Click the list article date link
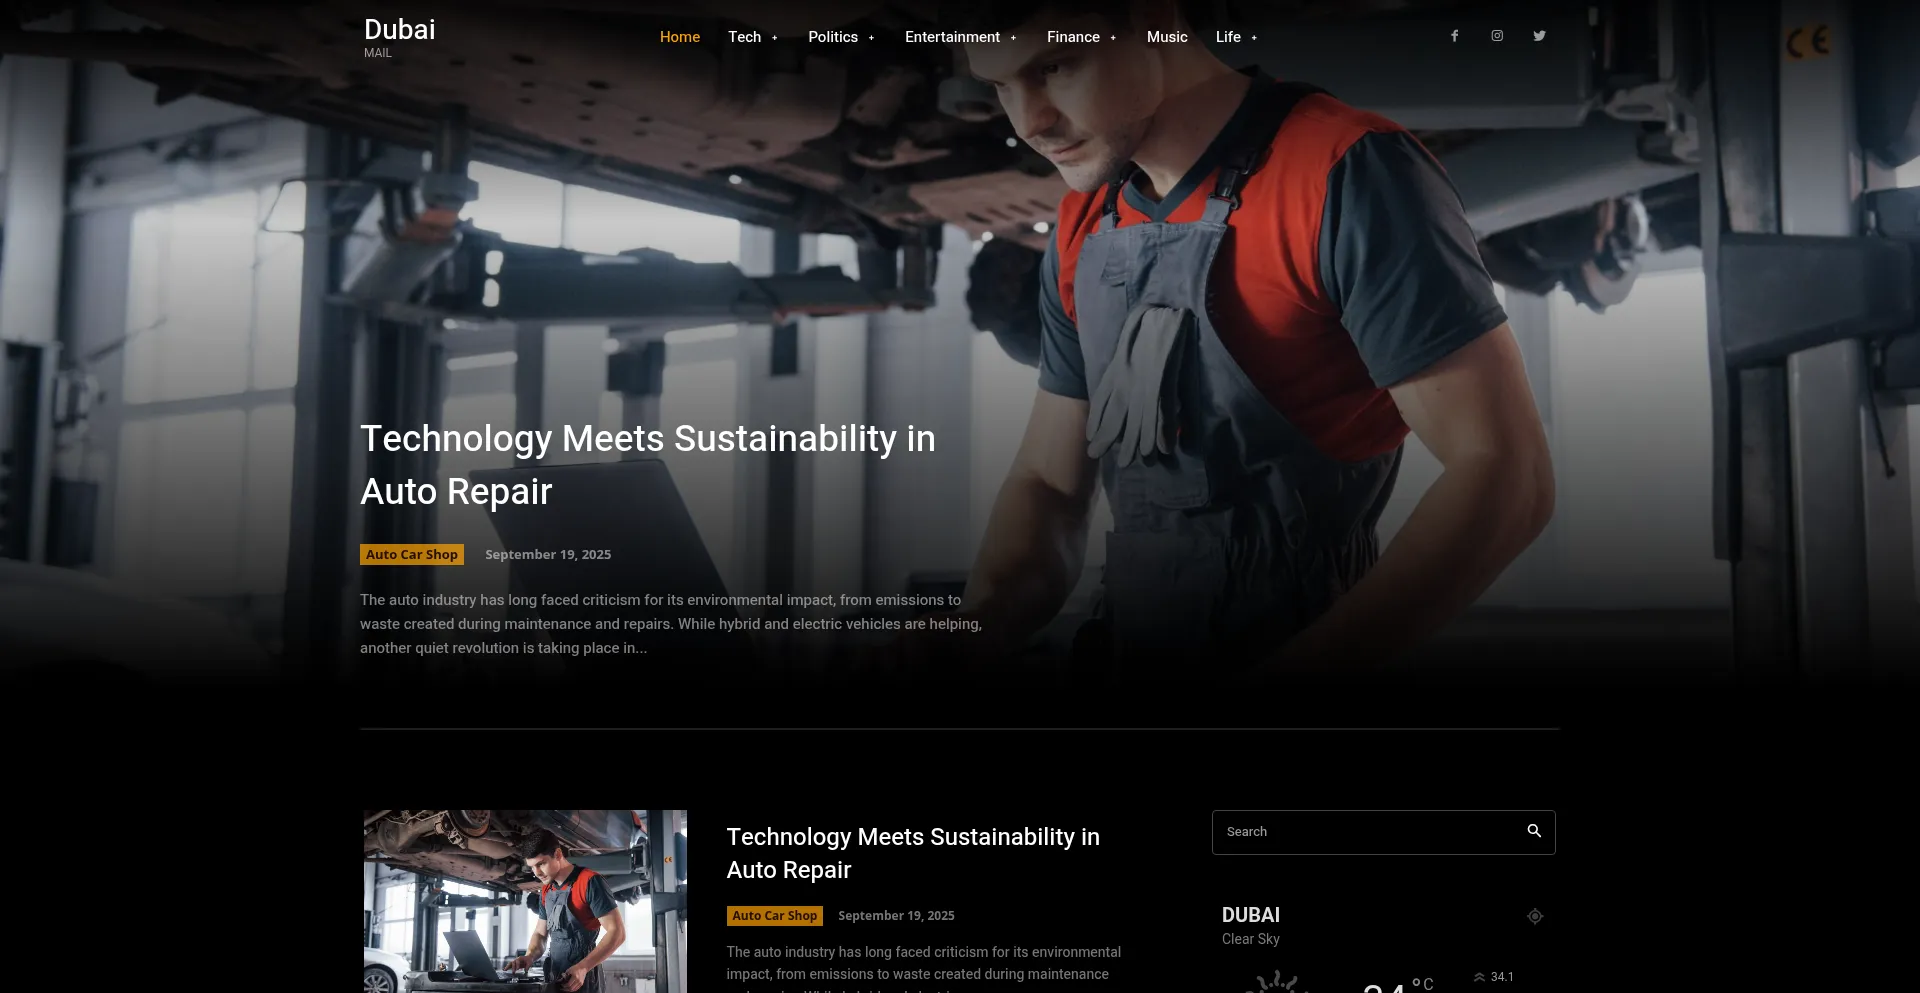Image resolution: width=1920 pixels, height=993 pixels. coord(896,916)
